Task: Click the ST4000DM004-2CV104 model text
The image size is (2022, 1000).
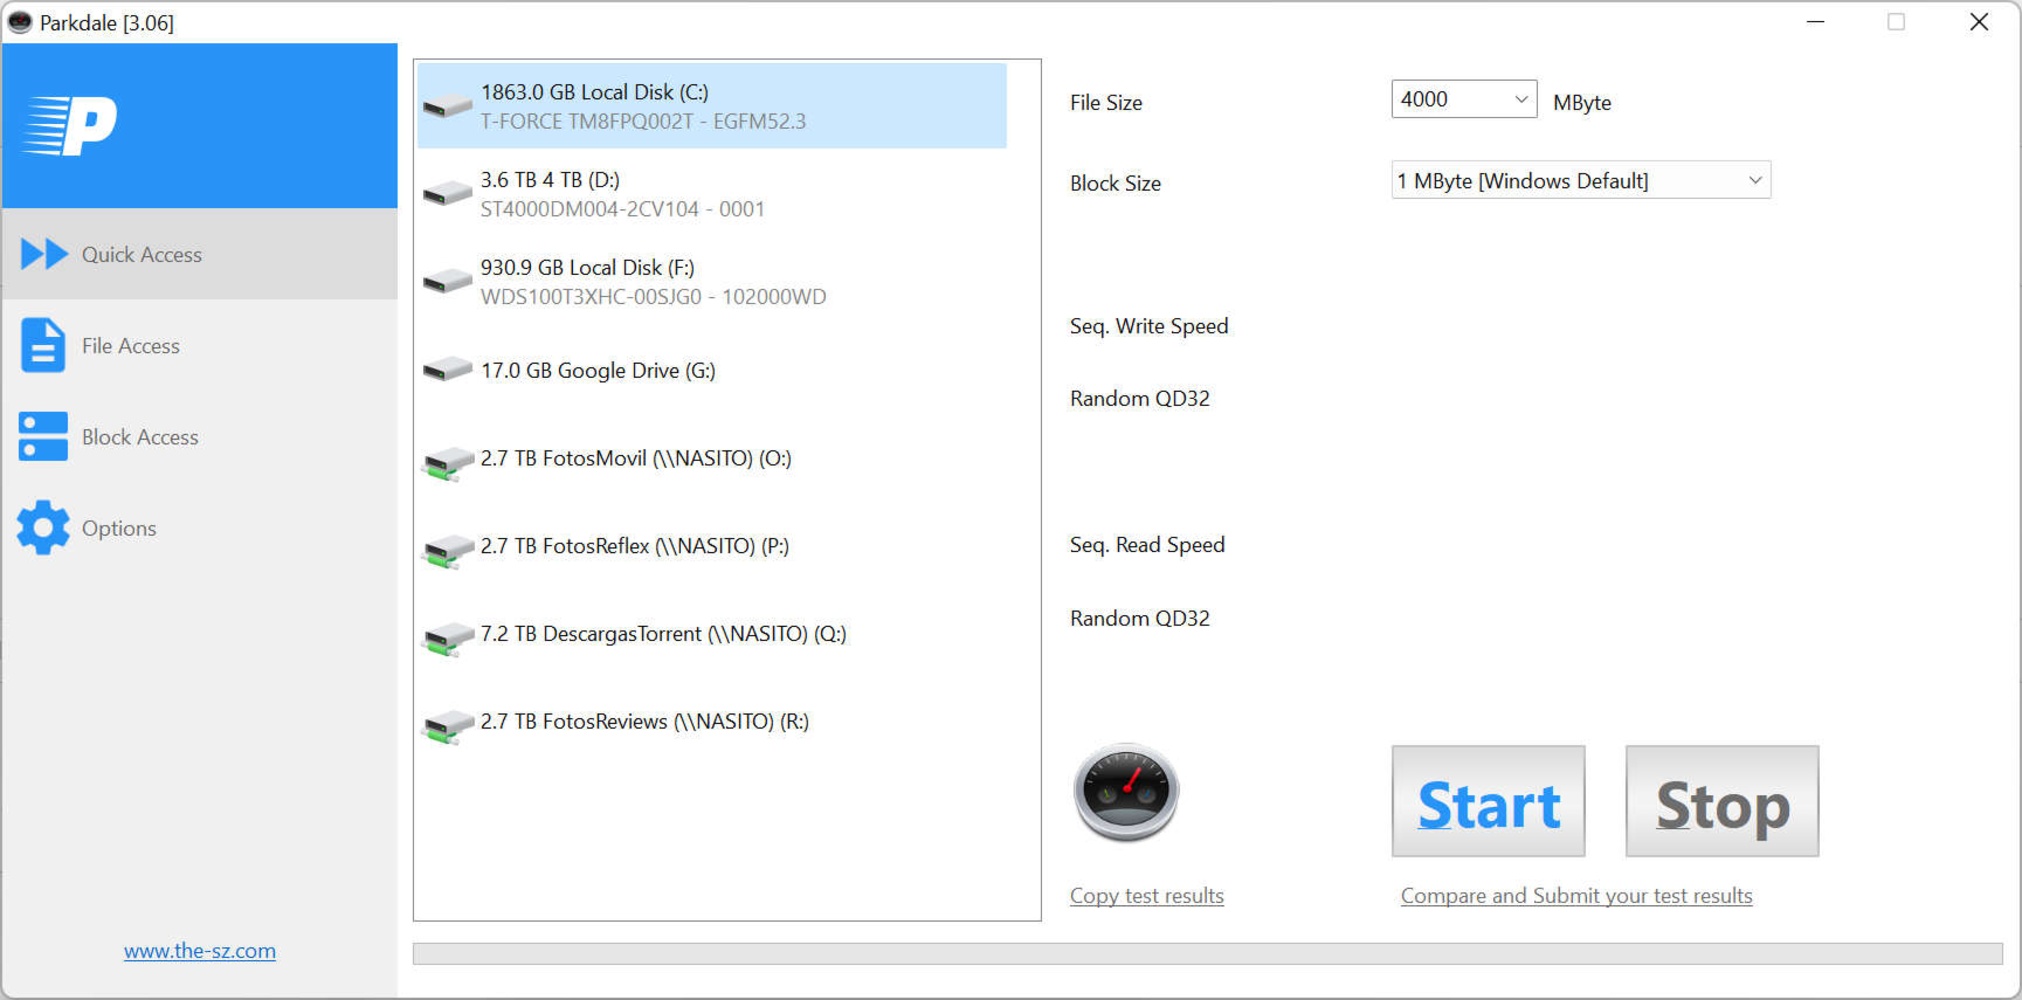Action: click(595, 209)
